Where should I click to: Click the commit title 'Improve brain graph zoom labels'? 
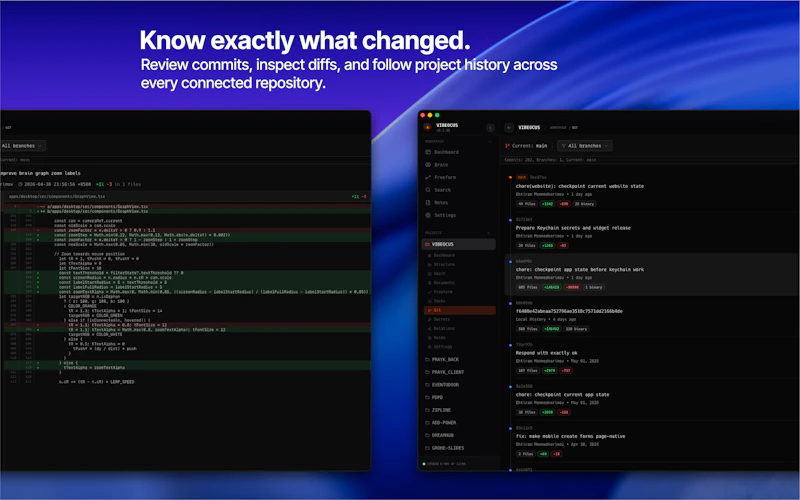click(x=40, y=173)
